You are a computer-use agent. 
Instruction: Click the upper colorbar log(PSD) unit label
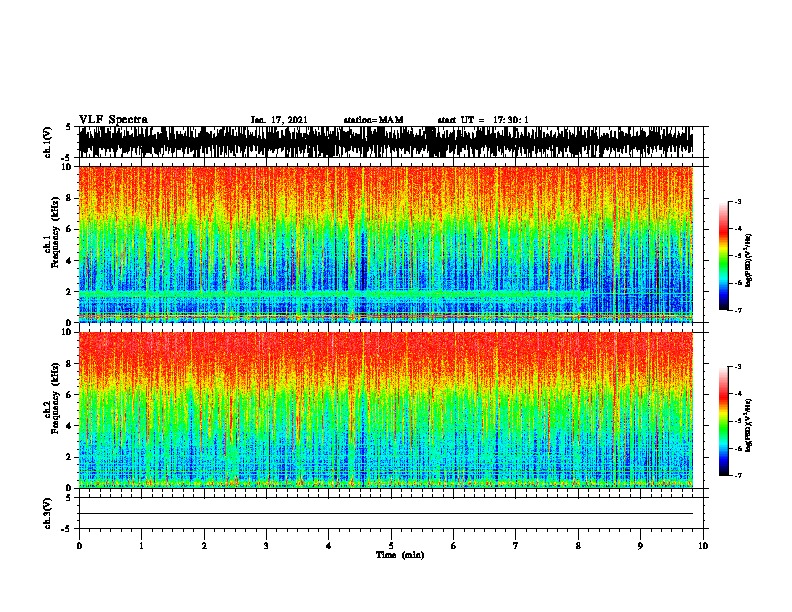[748, 261]
